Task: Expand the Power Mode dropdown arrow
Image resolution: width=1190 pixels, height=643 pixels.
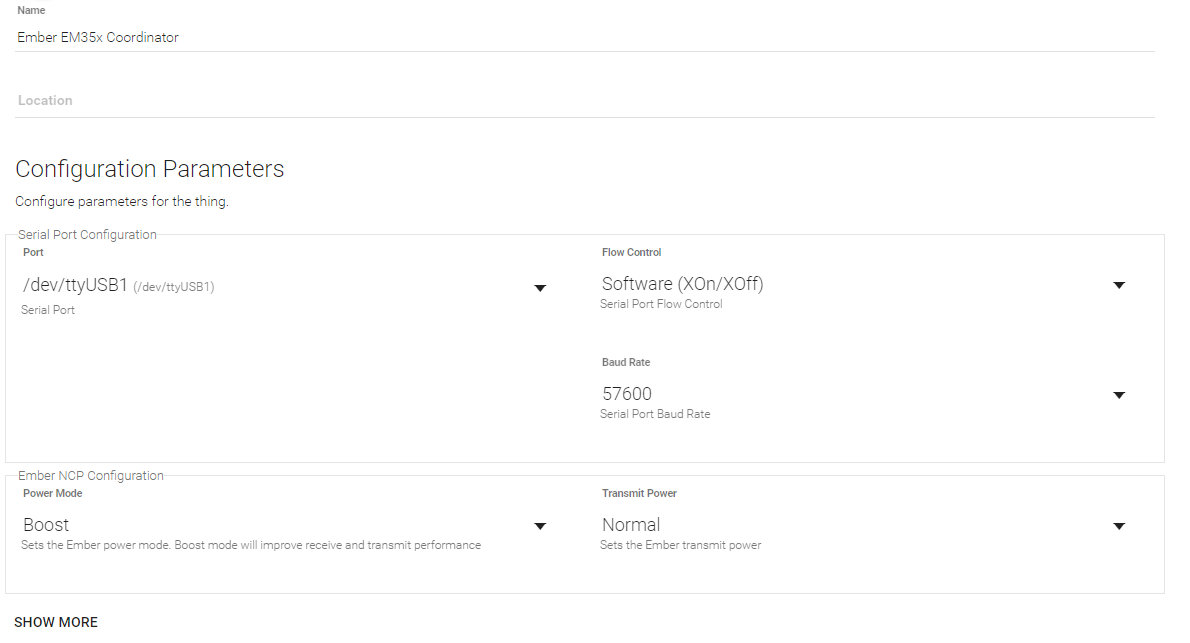Action: 540,526
